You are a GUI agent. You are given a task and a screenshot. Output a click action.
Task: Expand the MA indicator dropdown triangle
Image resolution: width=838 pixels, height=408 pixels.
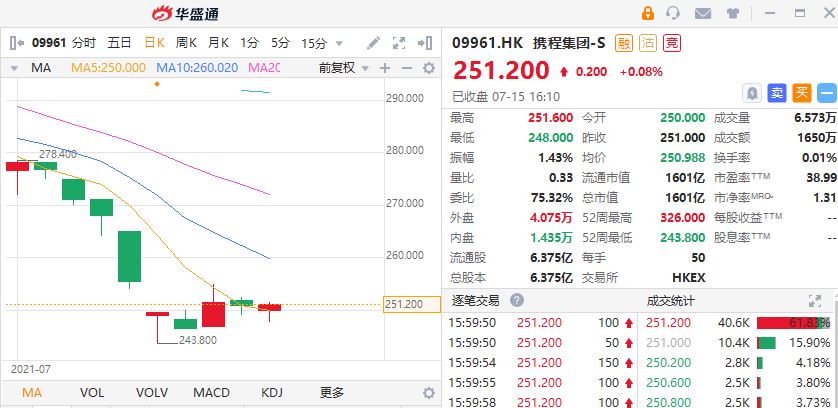click(x=14, y=68)
